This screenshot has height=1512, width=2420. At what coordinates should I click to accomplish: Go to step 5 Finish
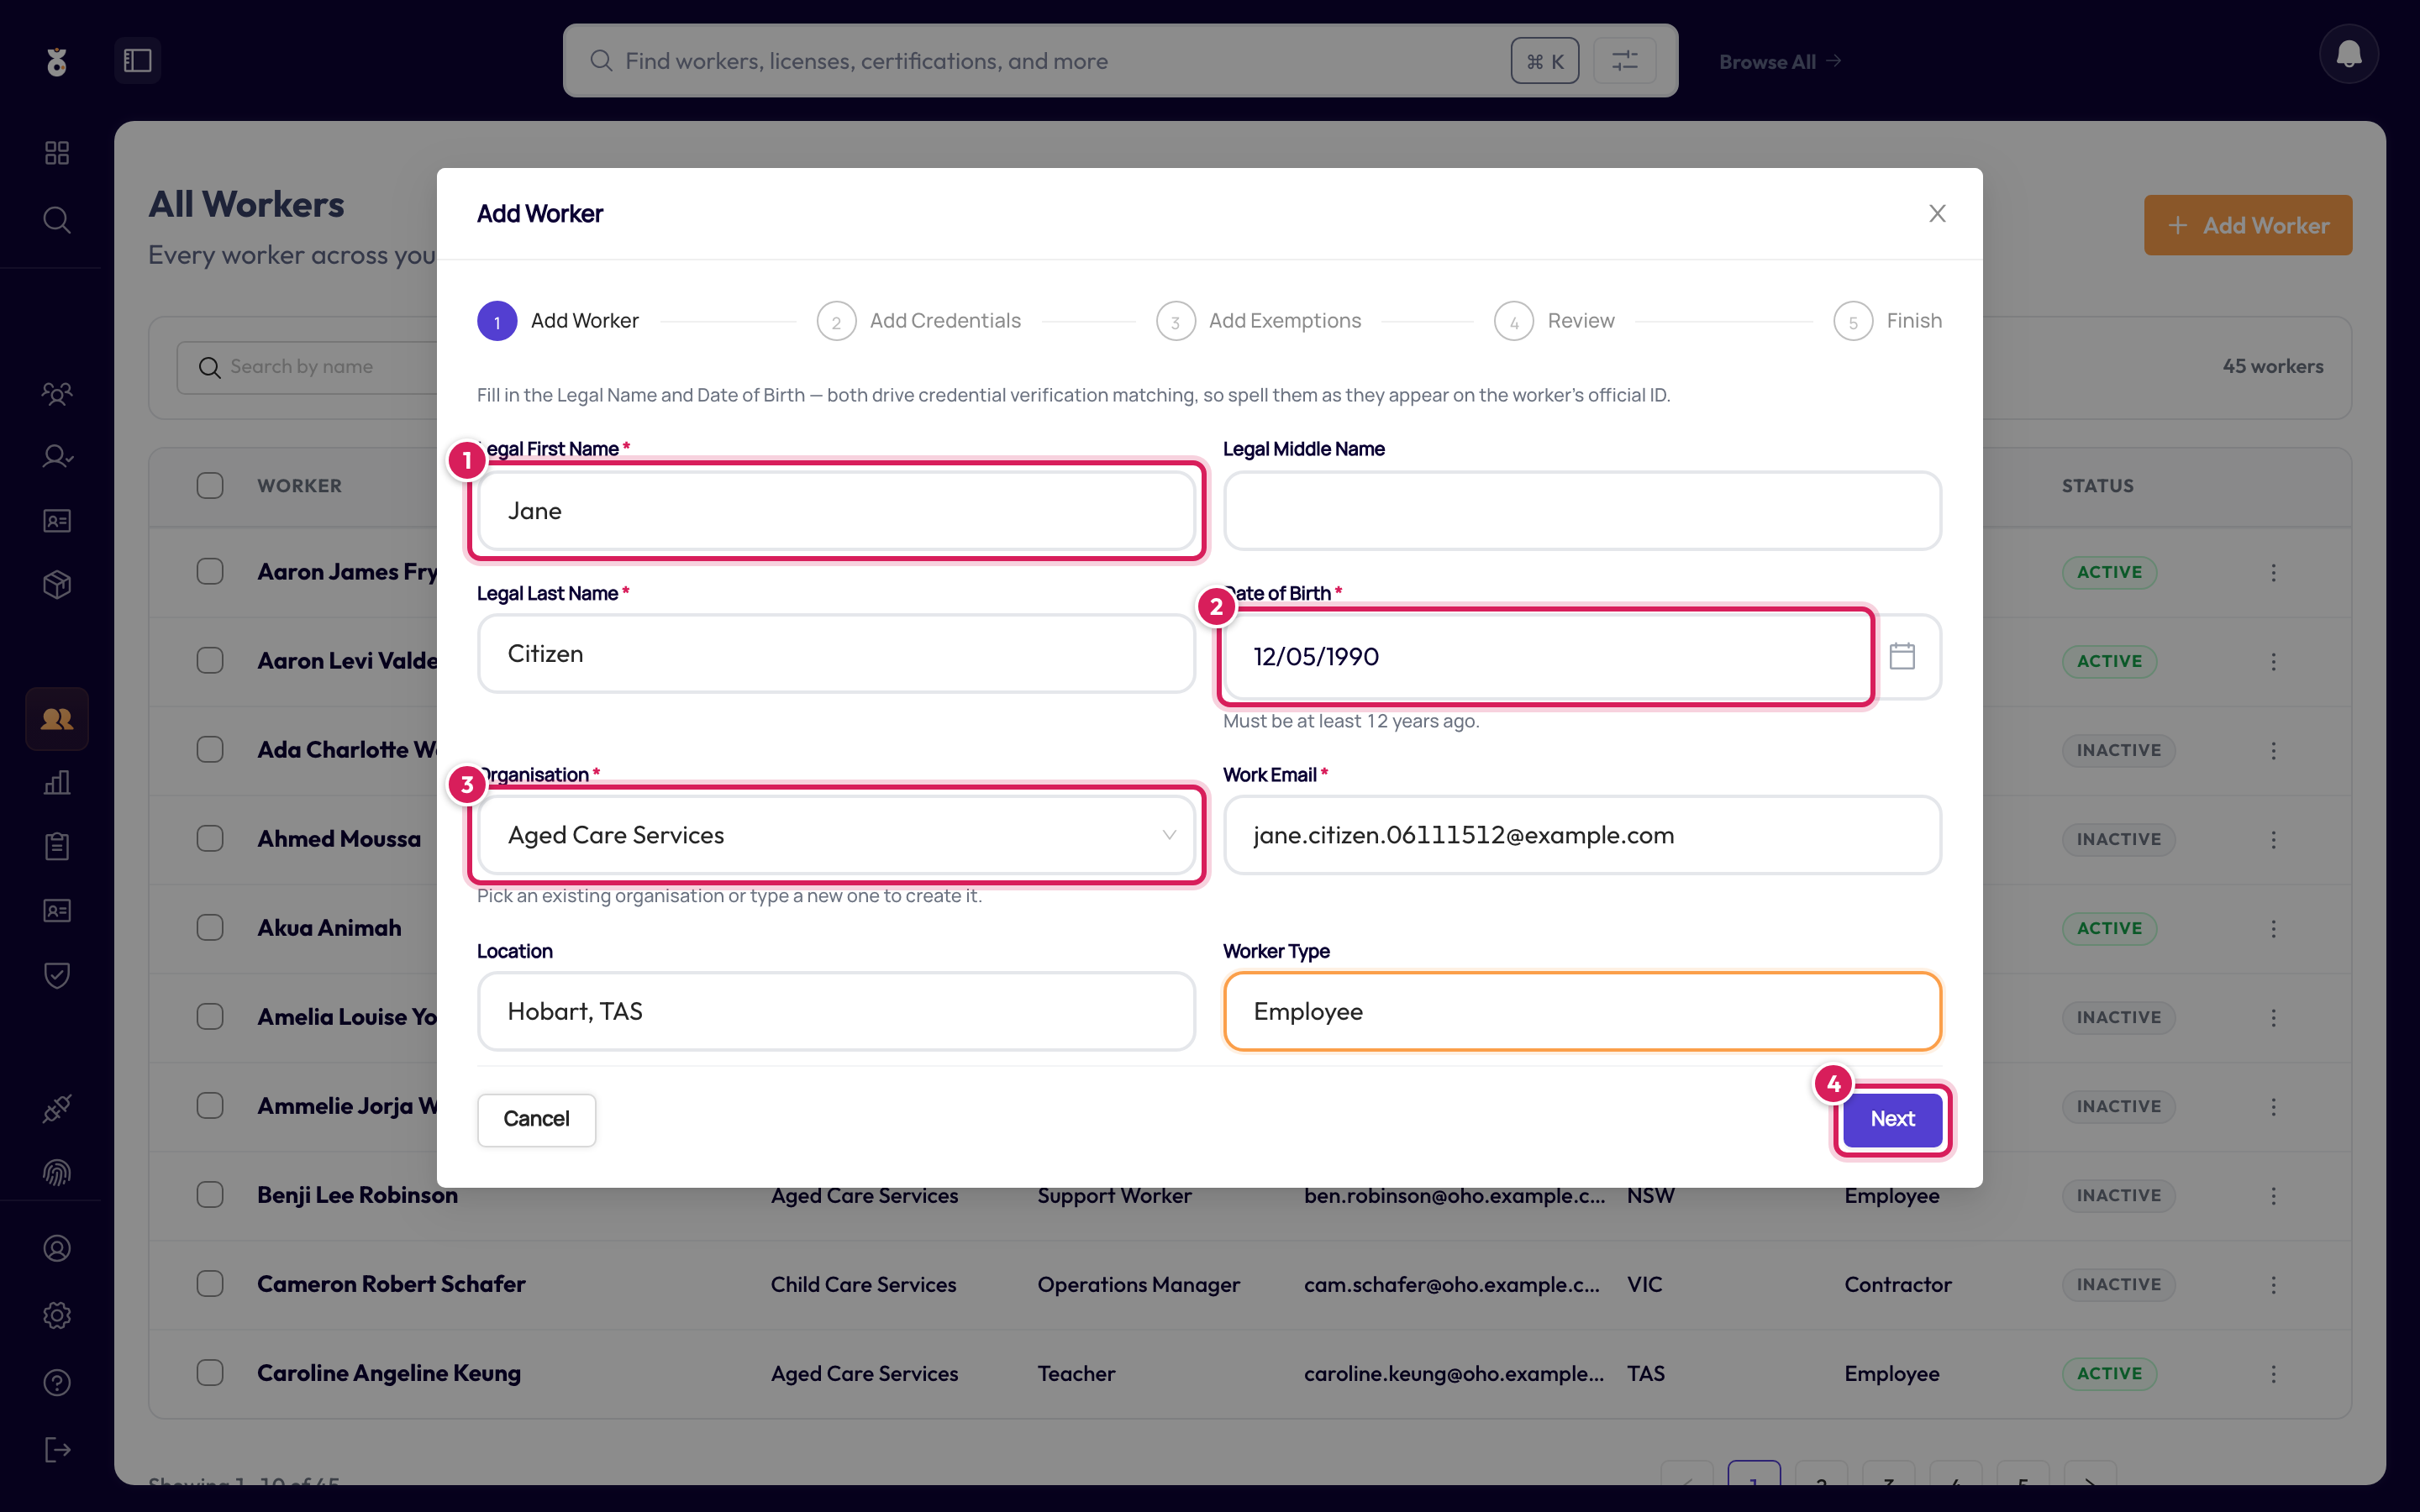pyautogui.click(x=1888, y=321)
